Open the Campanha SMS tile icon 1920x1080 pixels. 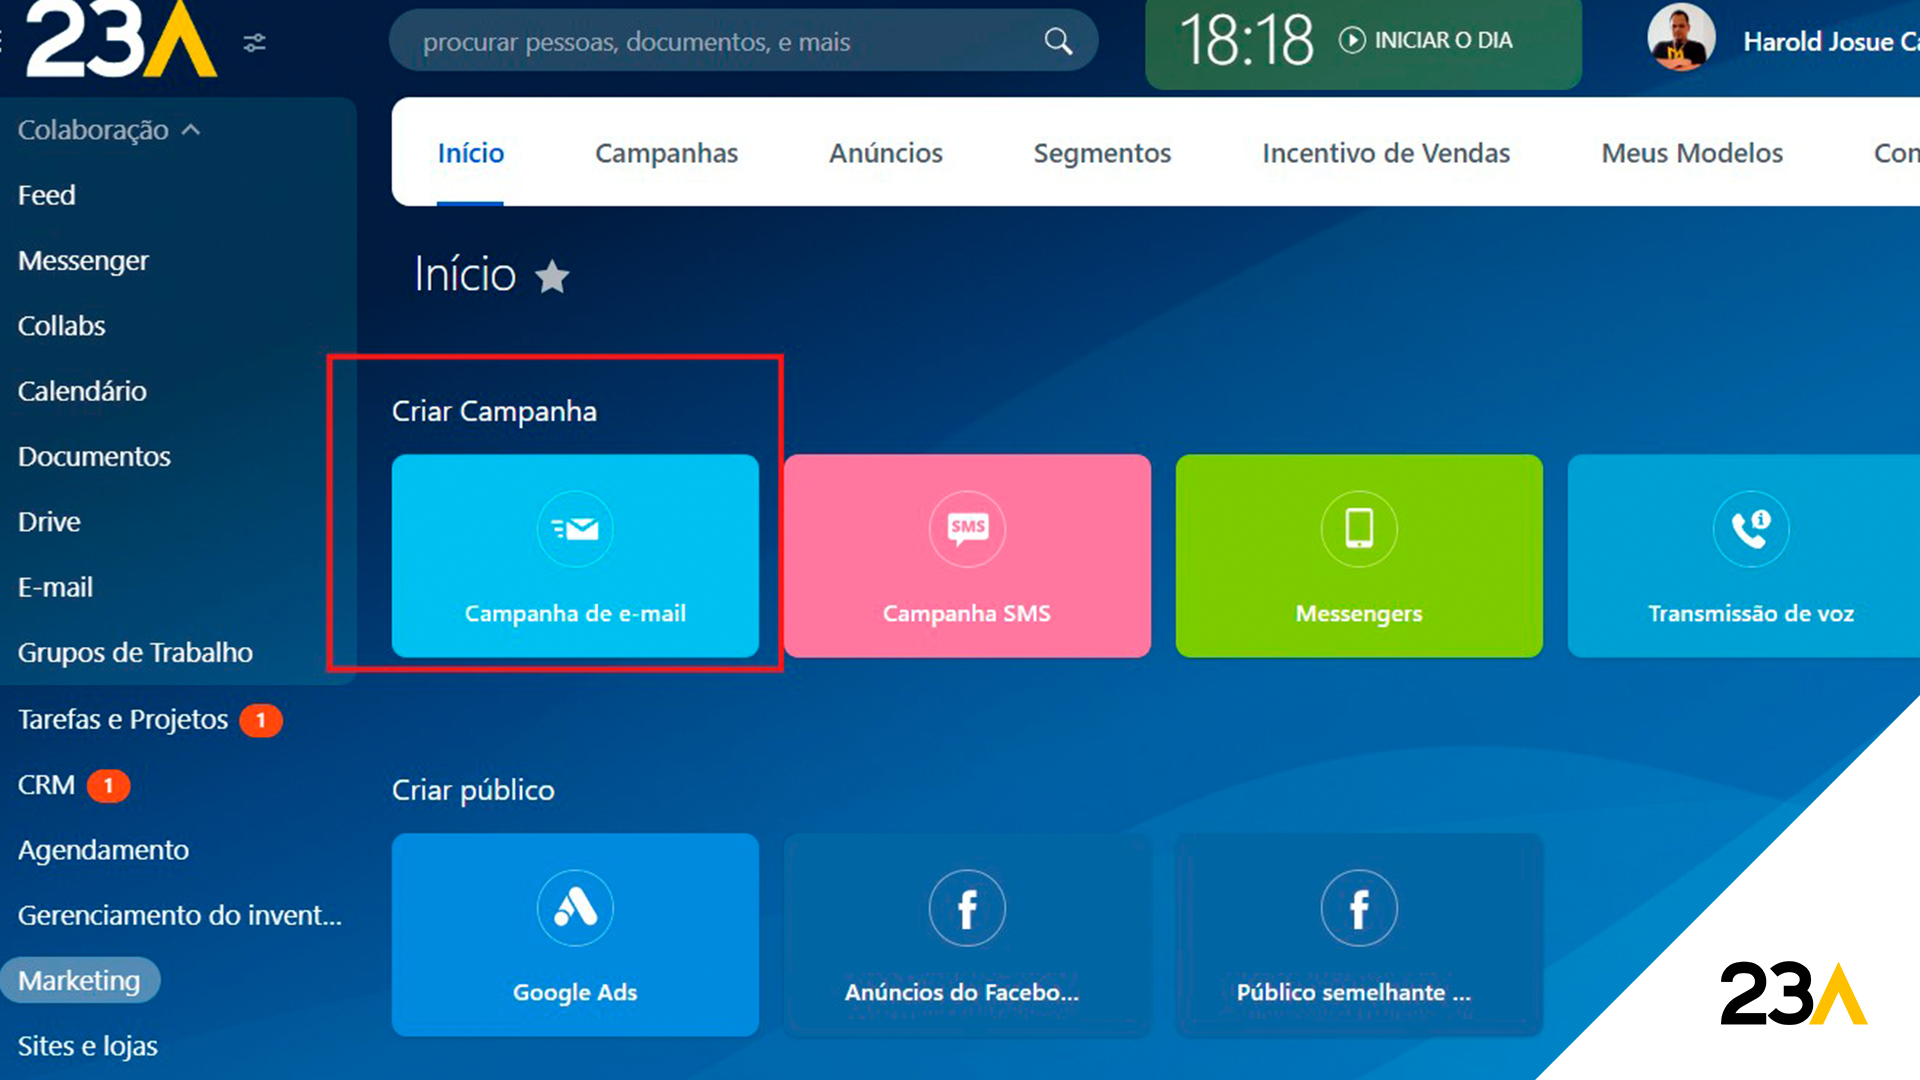click(x=967, y=528)
